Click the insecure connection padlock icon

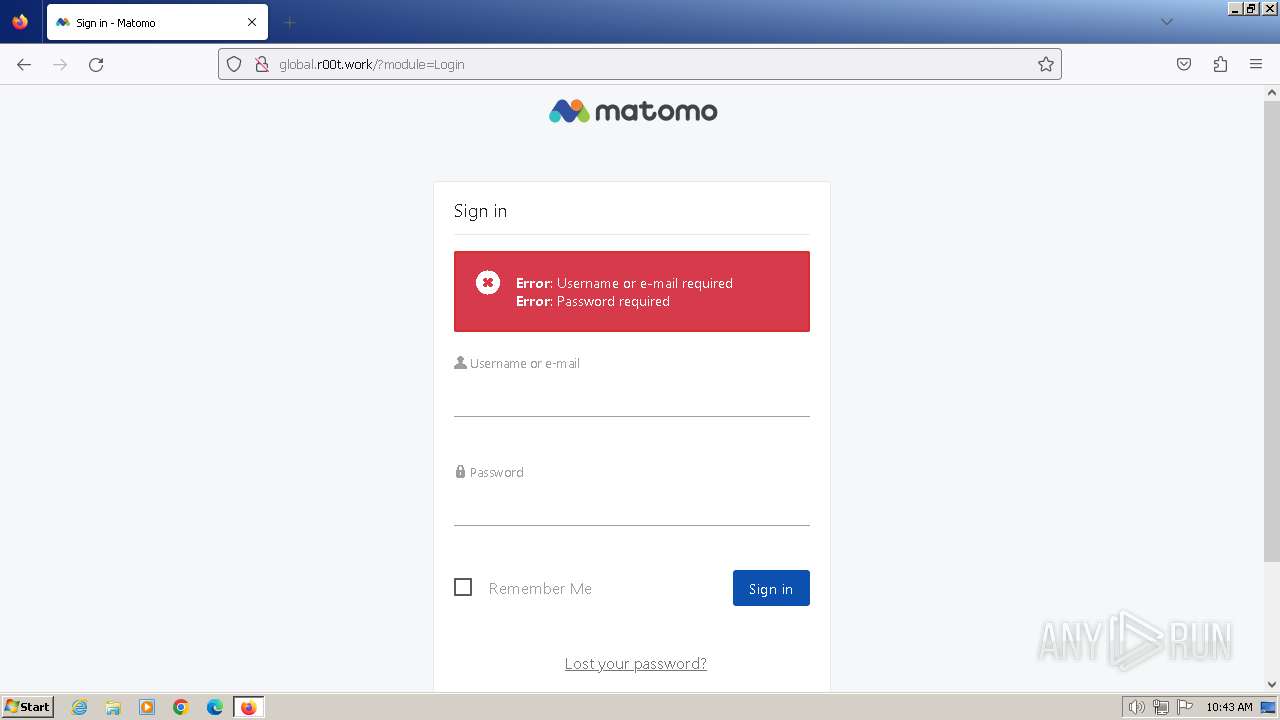[261, 64]
